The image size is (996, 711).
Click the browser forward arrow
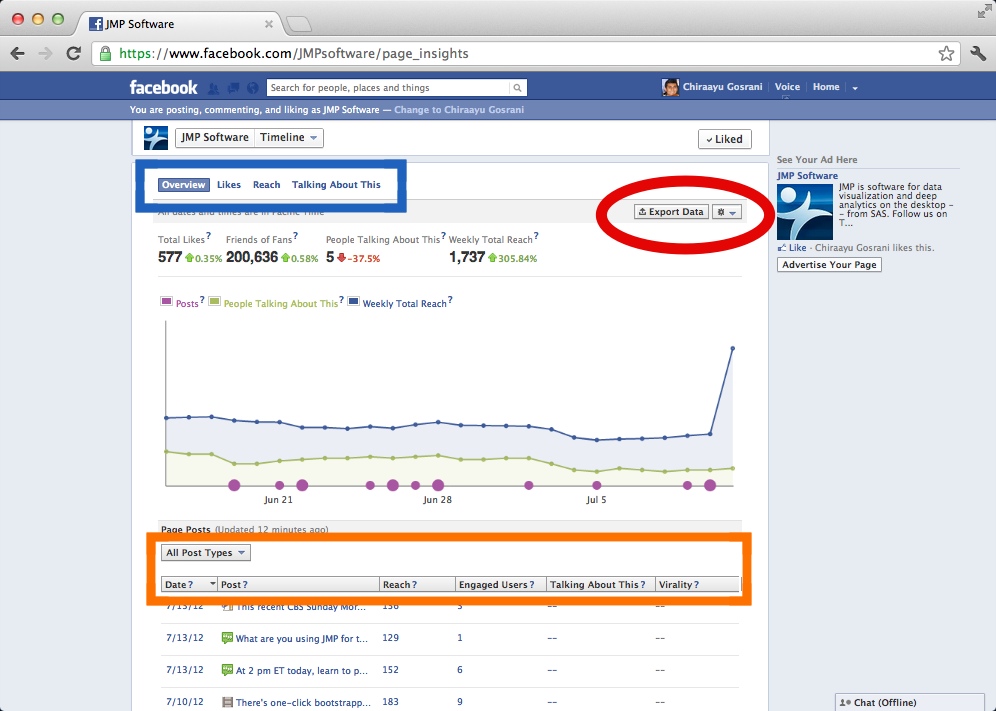45,53
